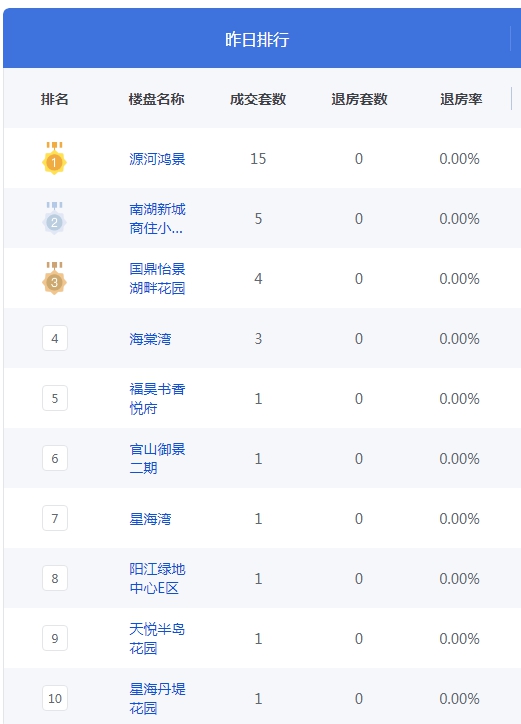521x724 pixels.
Task: Open the 南湖新城商住小... property link
Action: 157,218
